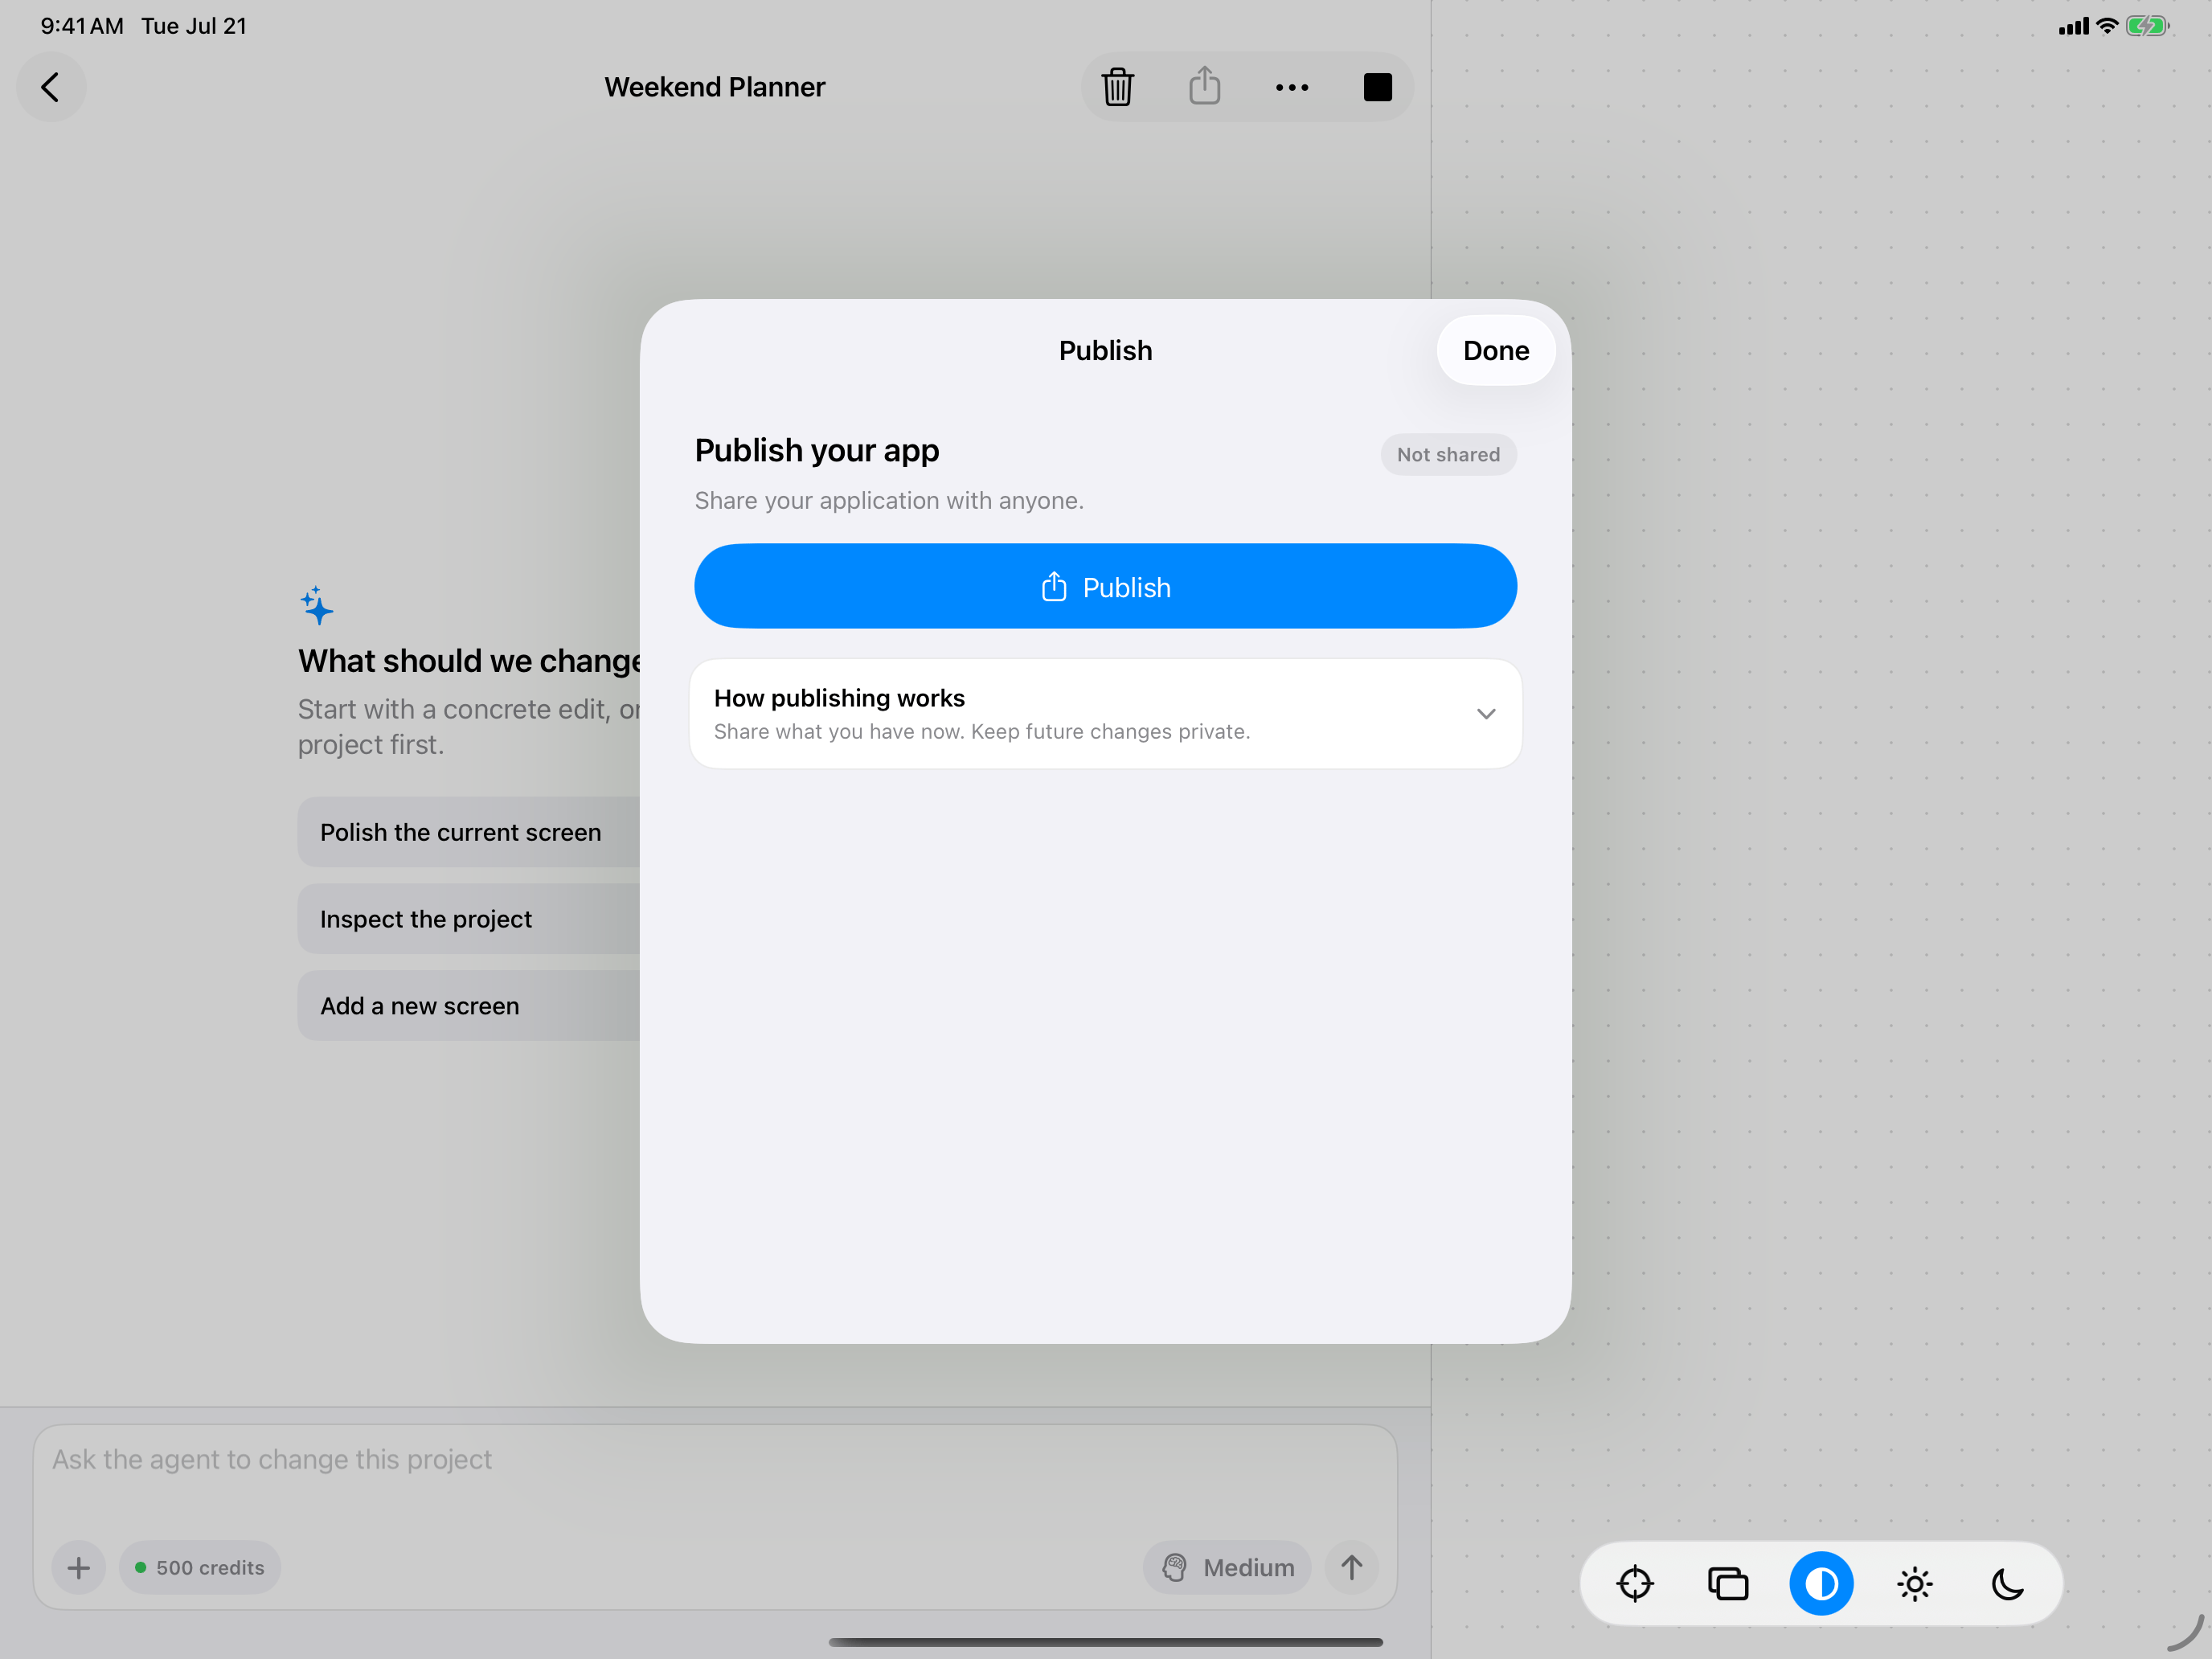Viewport: 2212px width, 1659px height.
Task: Switch to dark mode moon icon
Action: click(2008, 1584)
